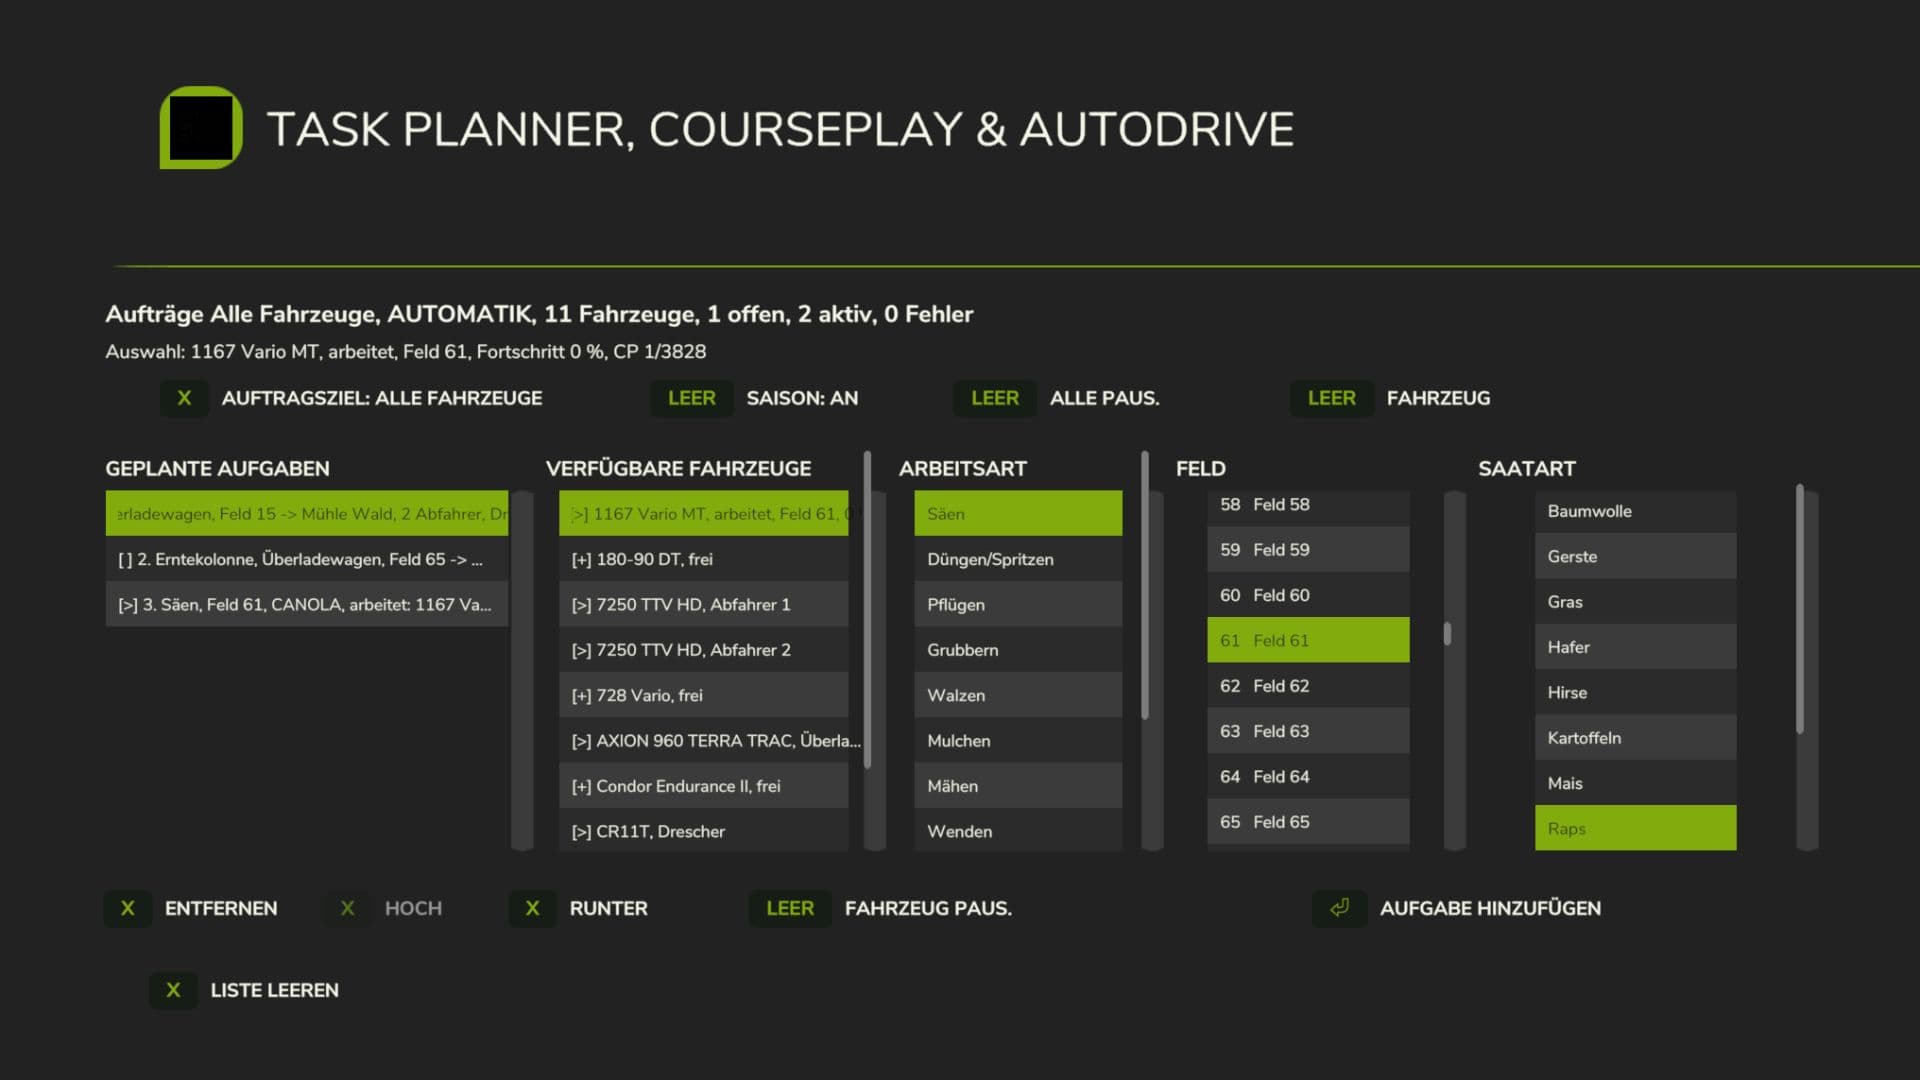Pick Raps seed type

click(x=1636, y=828)
